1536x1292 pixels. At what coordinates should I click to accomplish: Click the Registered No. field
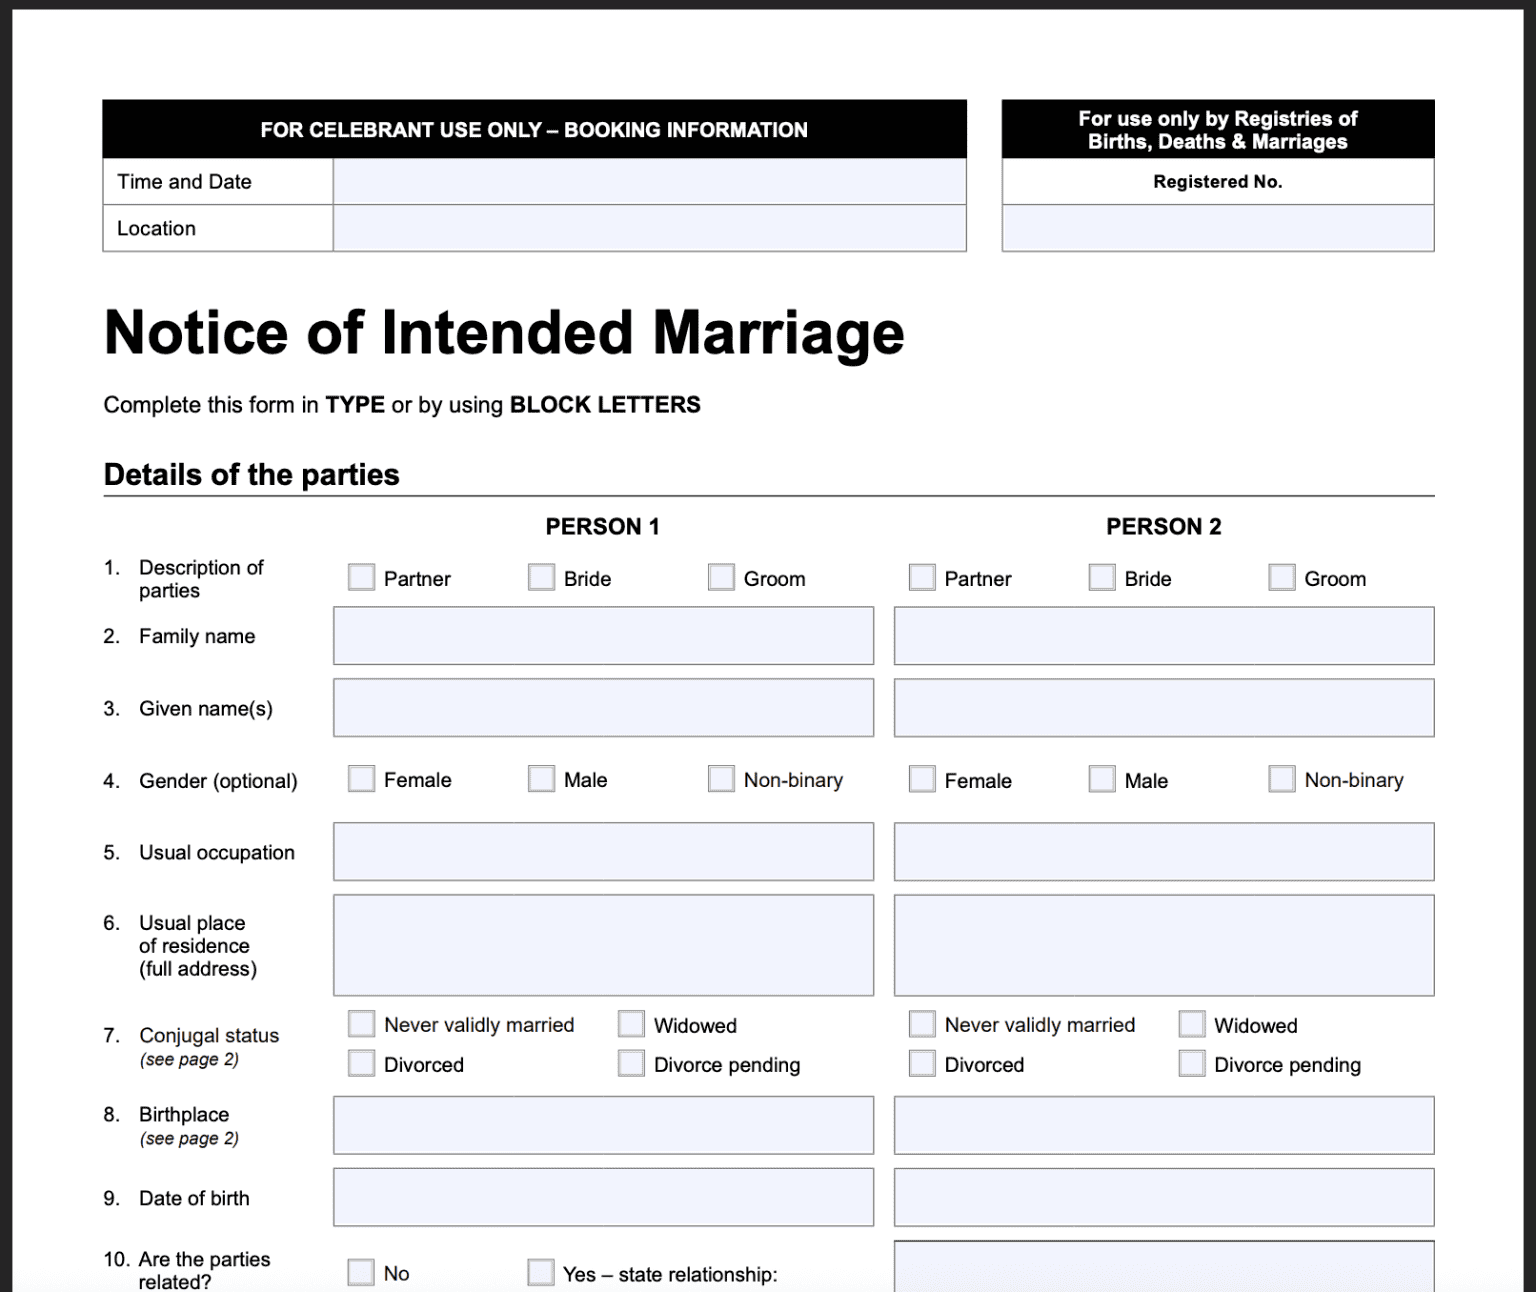pos(1217,228)
